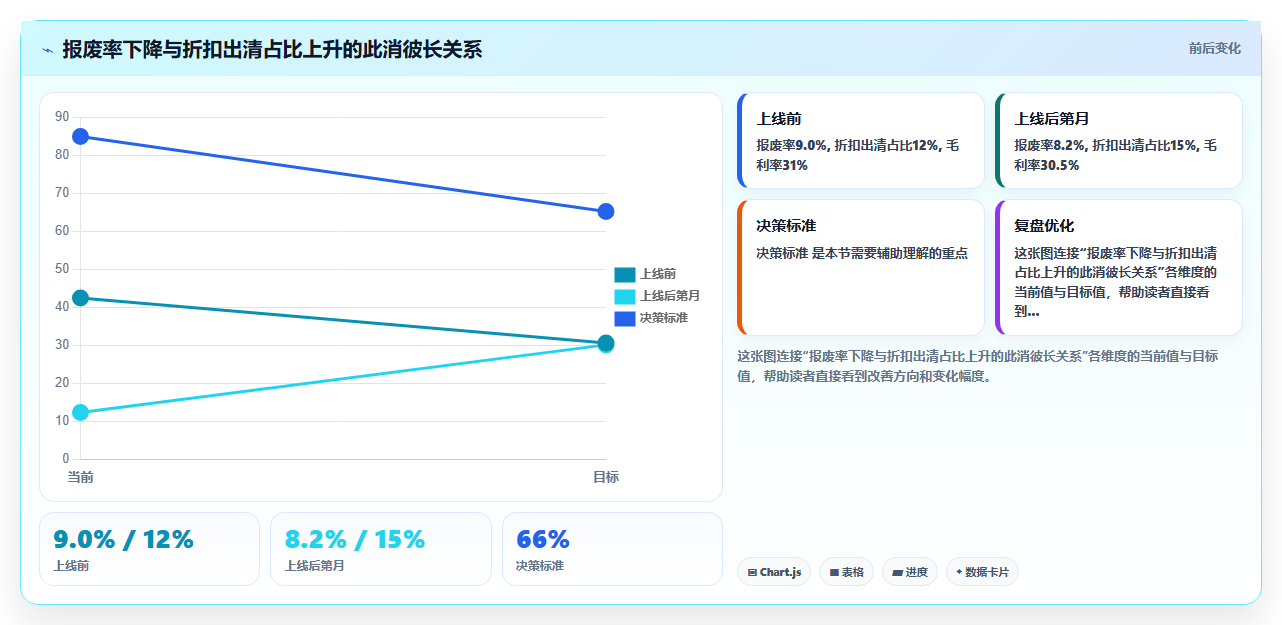Click the lightning icon beside the title
Viewport: 1282px width, 625px height.
[47, 49]
